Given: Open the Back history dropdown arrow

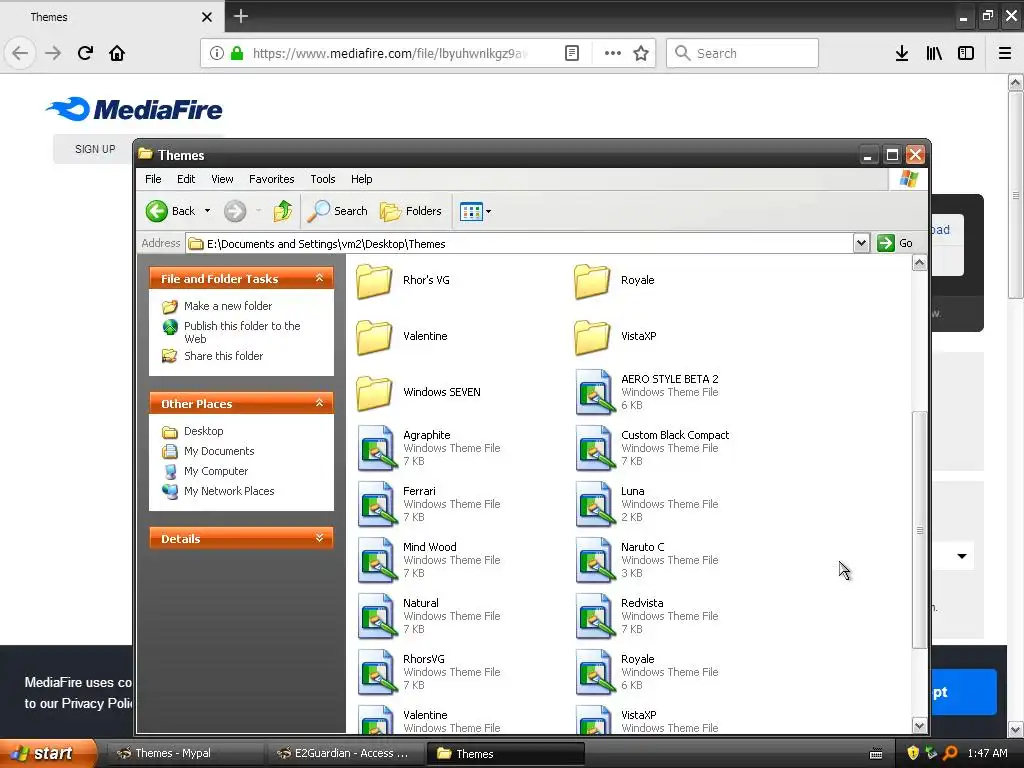Looking at the screenshot, I should click(208, 211).
